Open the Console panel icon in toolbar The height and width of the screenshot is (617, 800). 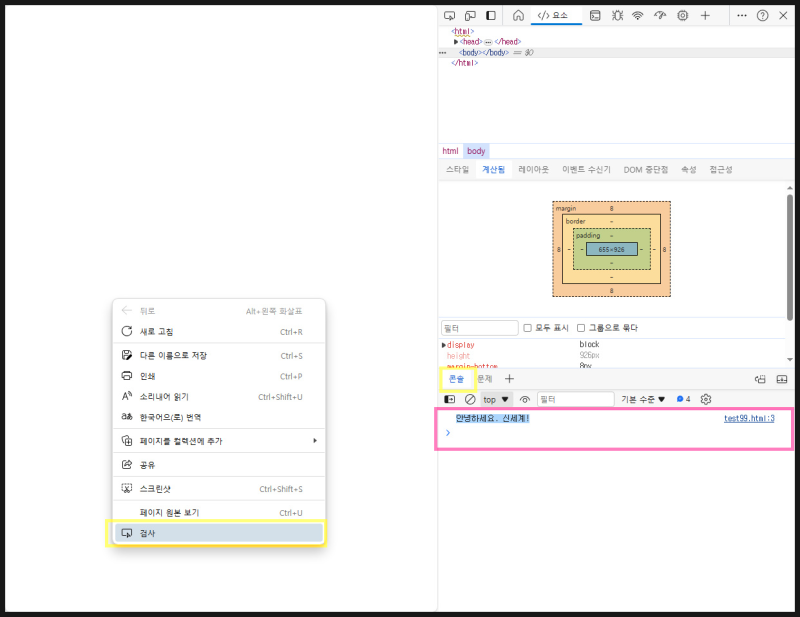595,15
